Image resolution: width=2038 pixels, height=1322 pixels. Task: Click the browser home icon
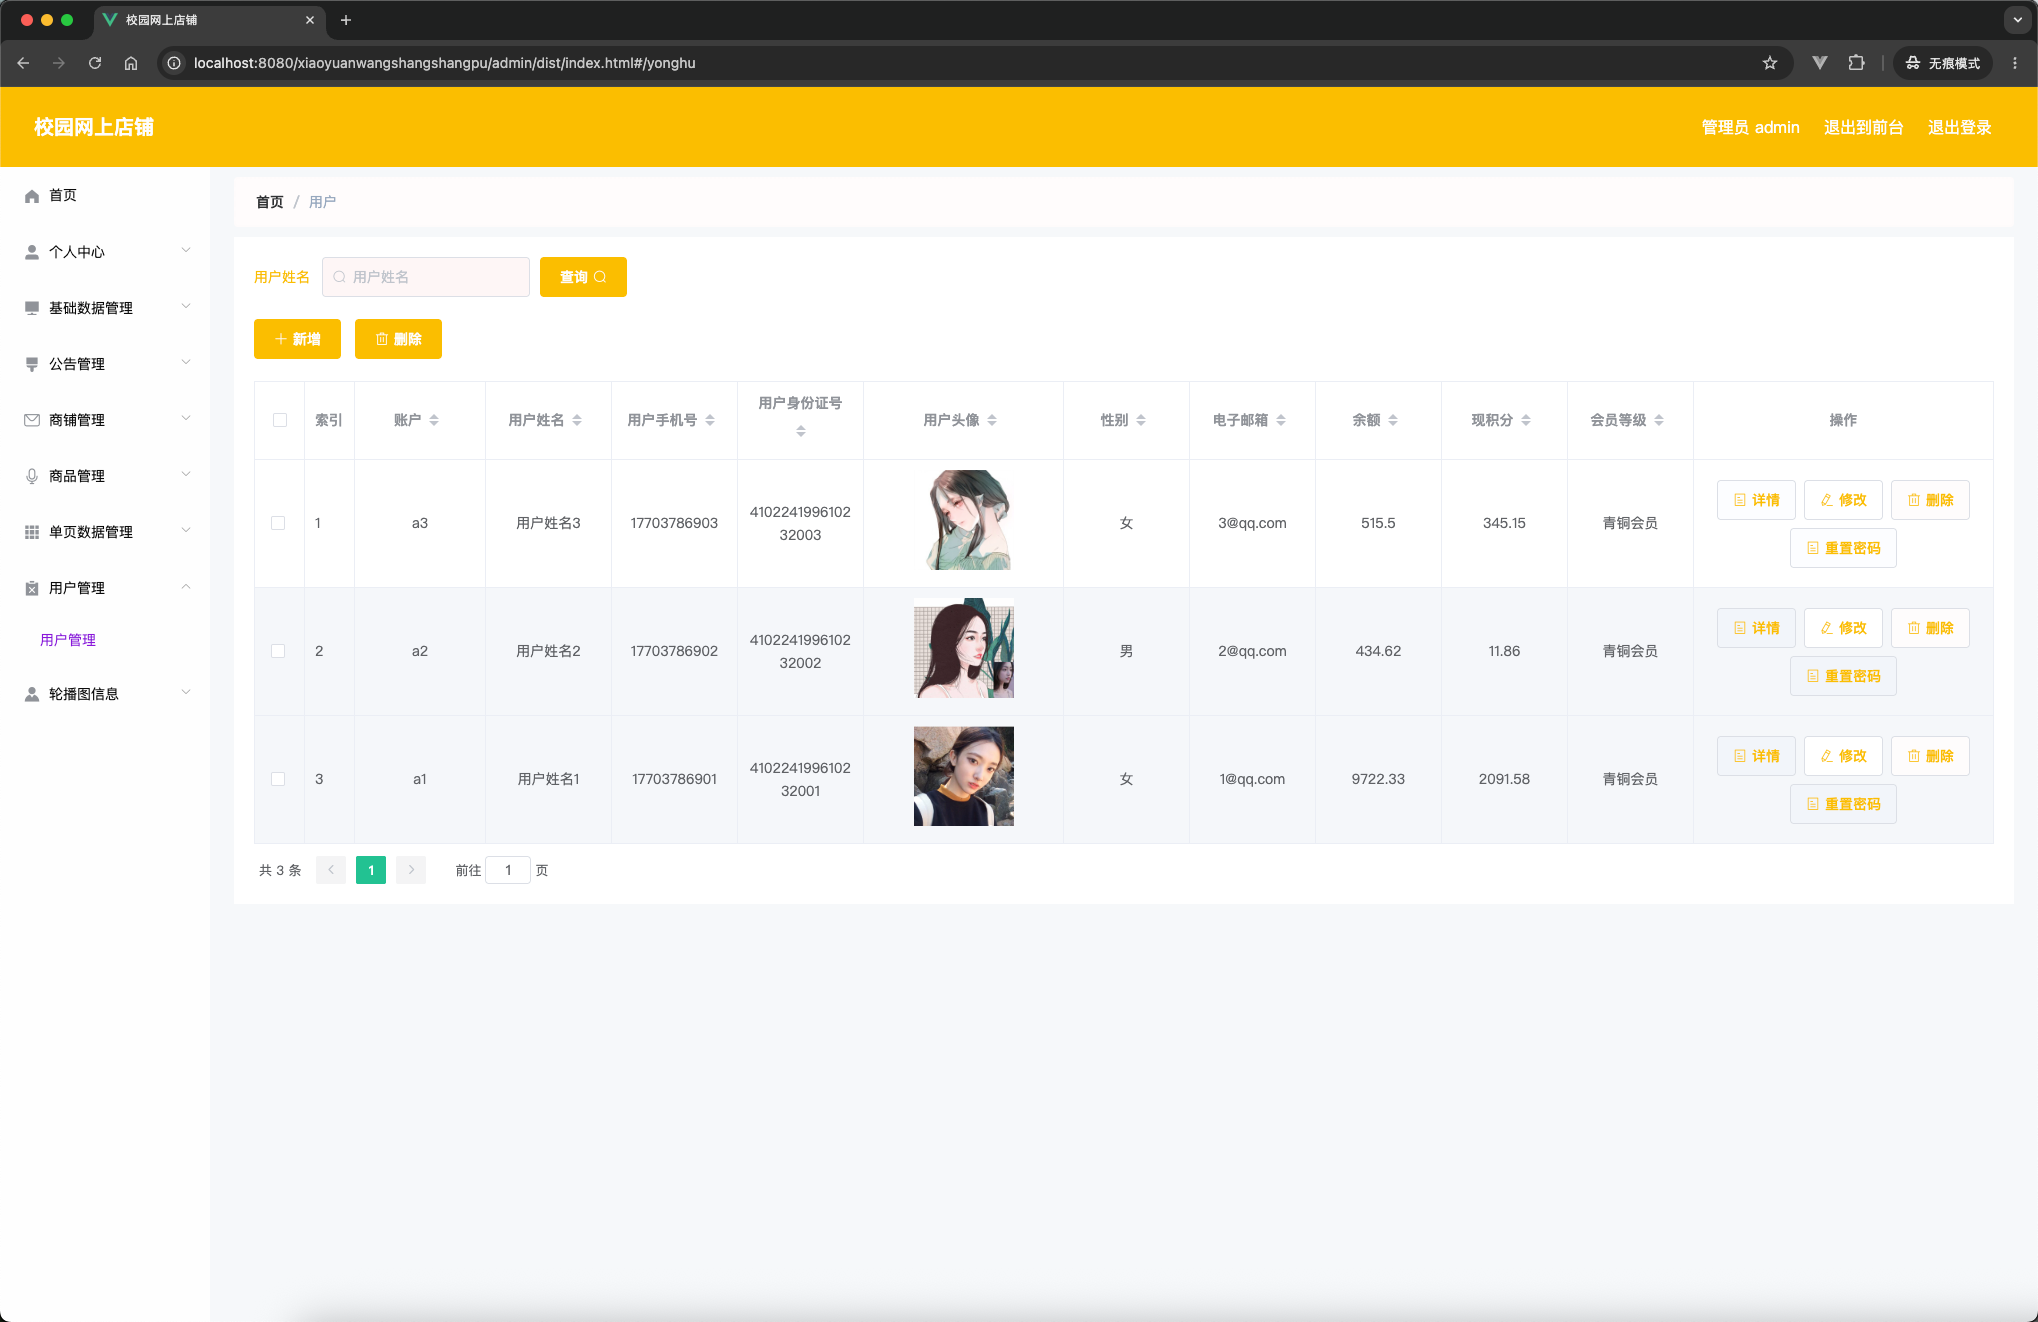point(131,63)
